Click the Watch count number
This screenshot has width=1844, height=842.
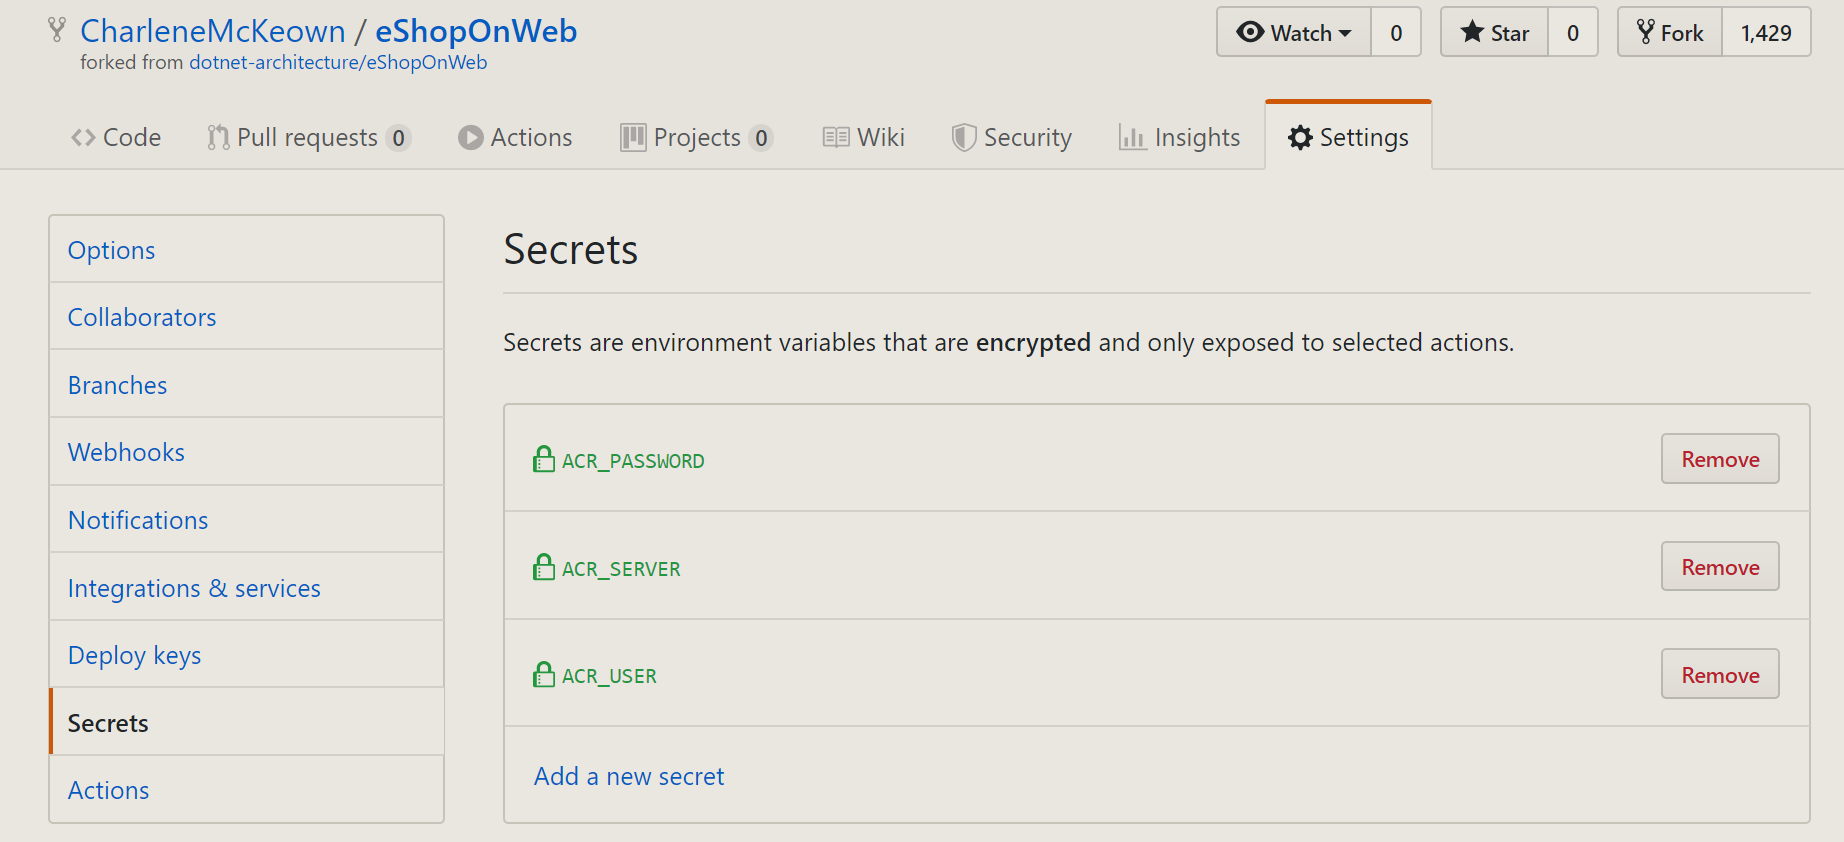(x=1396, y=33)
